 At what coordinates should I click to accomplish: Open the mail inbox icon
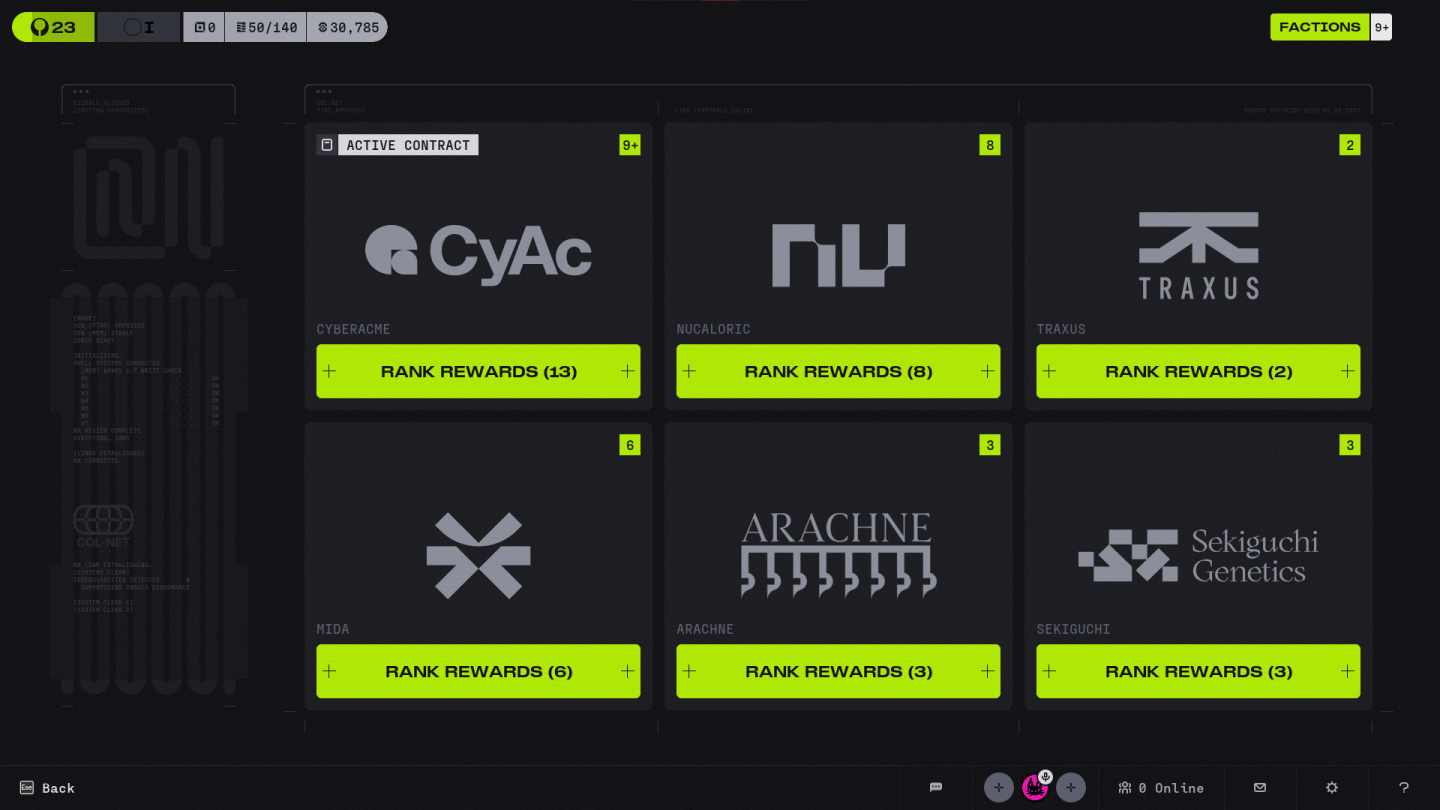click(x=1260, y=788)
